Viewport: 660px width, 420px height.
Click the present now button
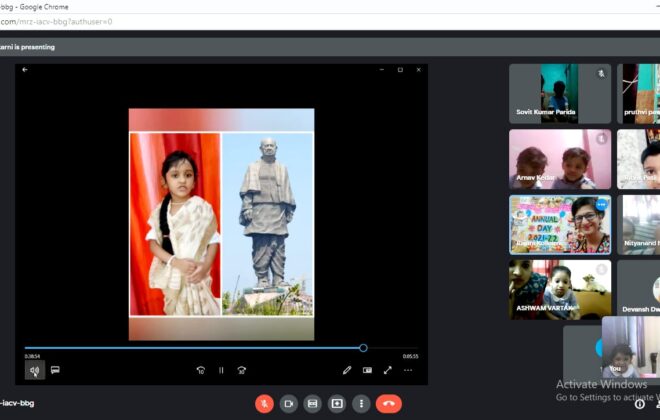coord(337,404)
